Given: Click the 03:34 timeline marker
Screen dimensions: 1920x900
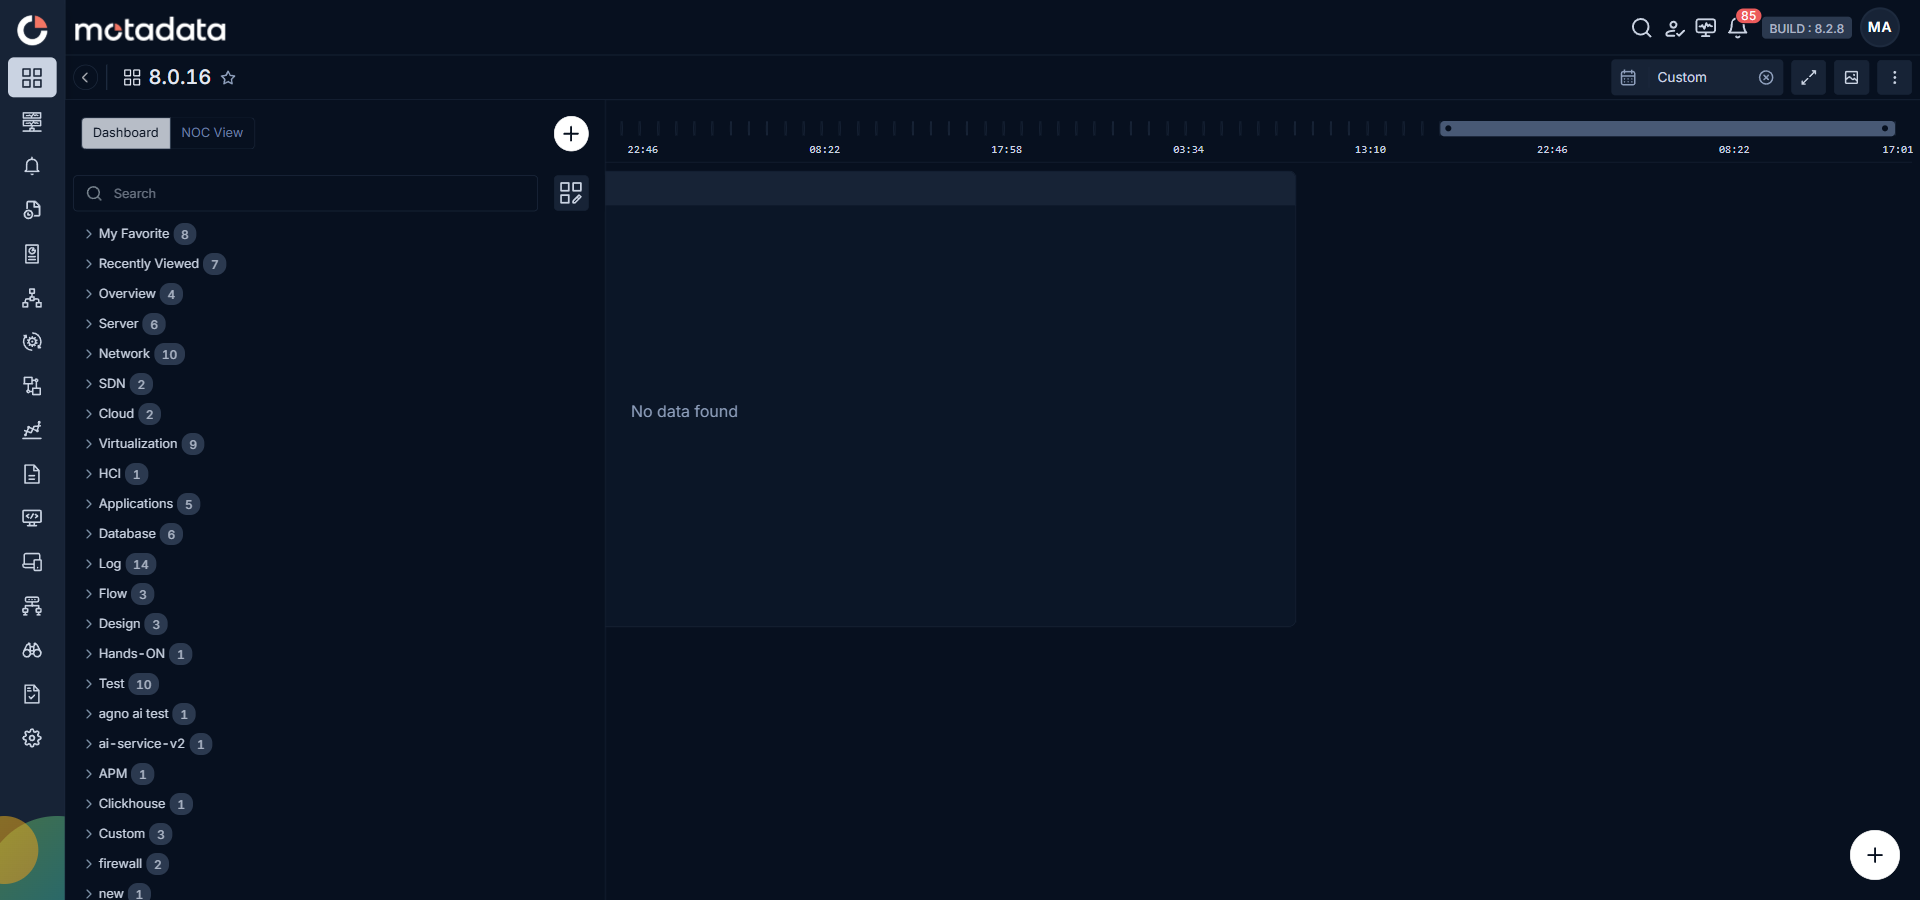Looking at the screenshot, I should click(1188, 150).
